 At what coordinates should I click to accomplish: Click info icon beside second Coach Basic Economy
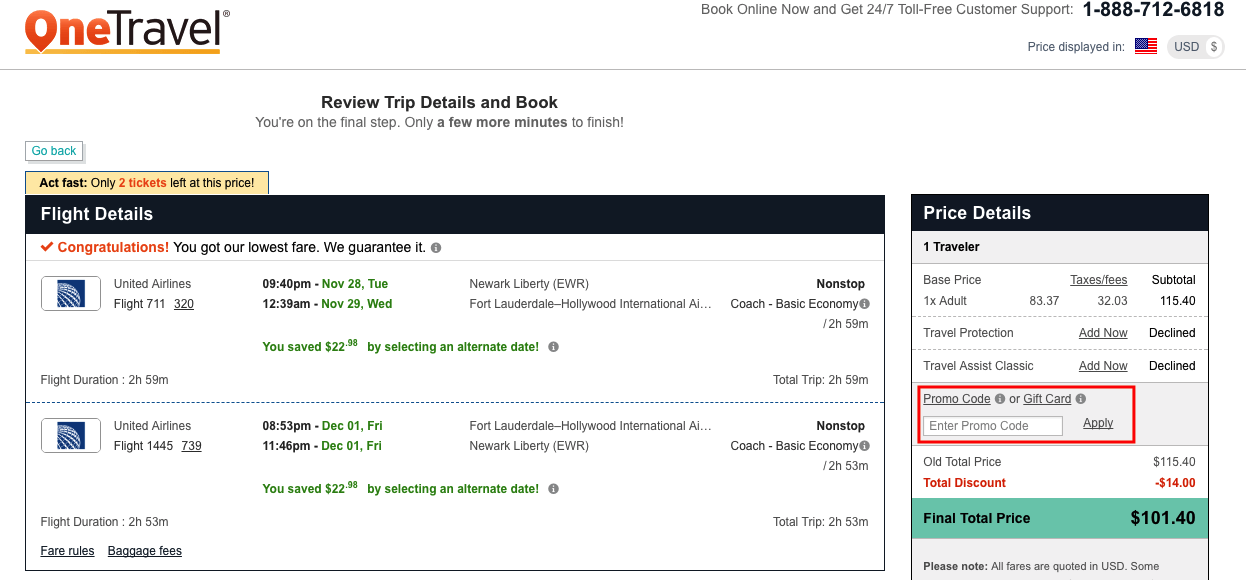click(864, 446)
